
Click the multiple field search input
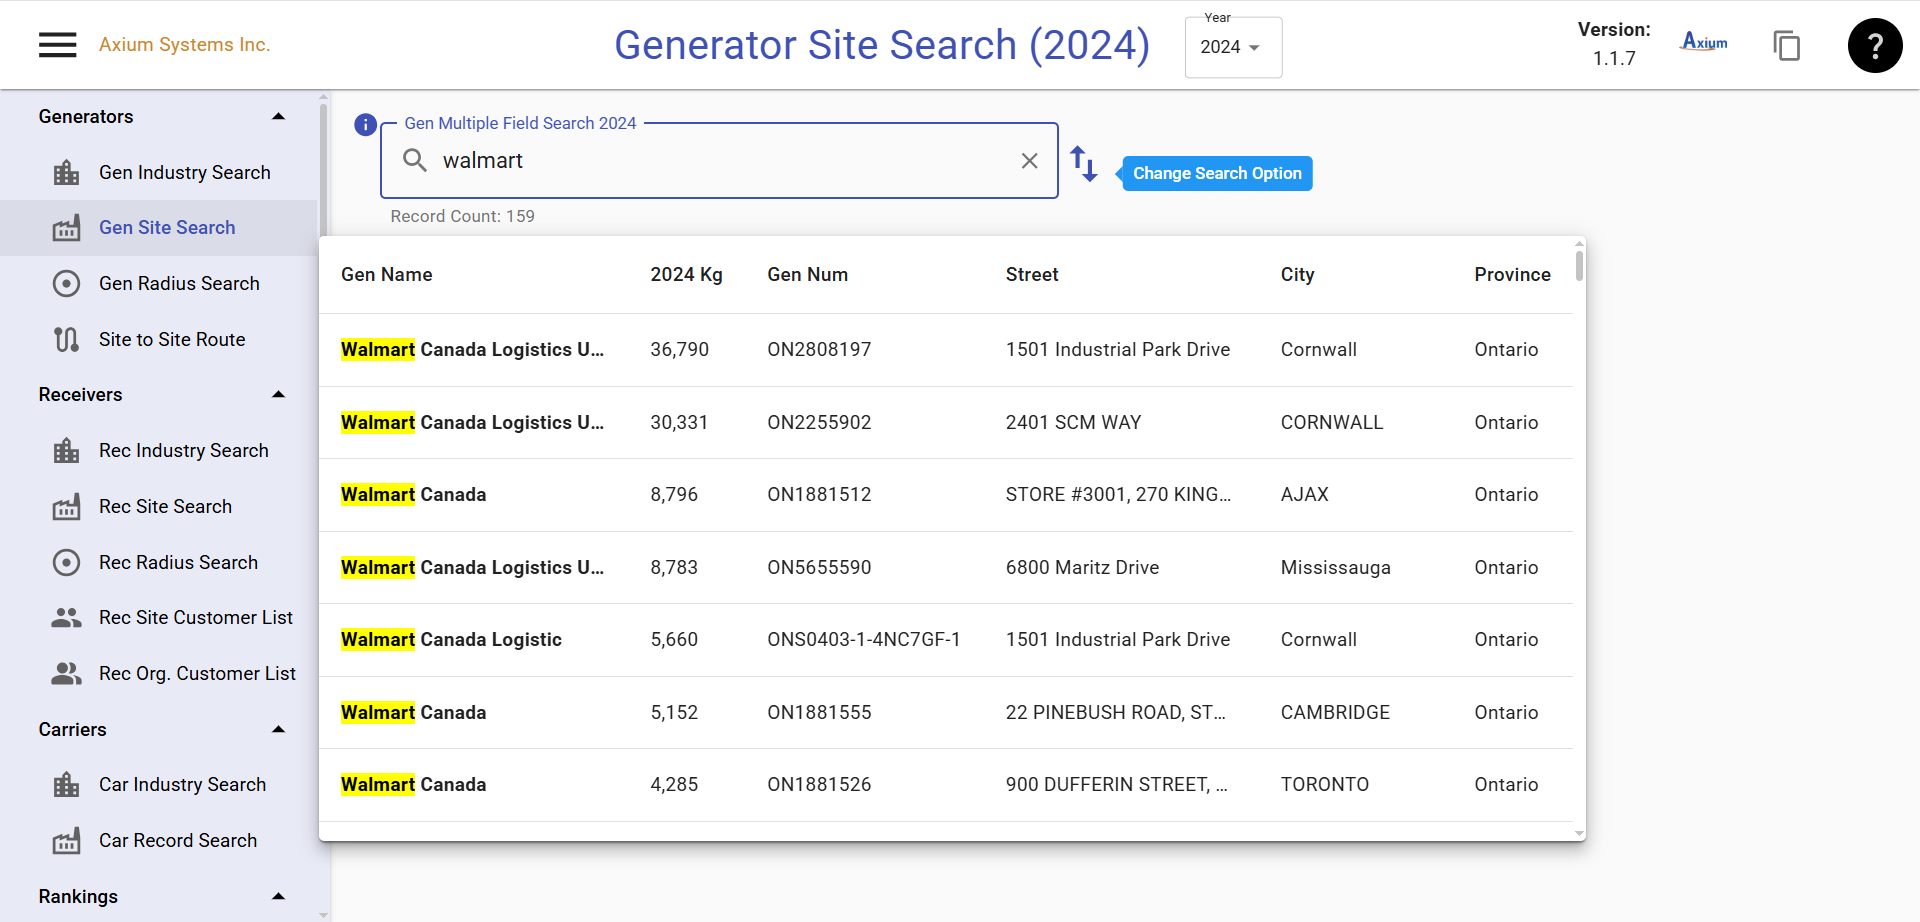tap(719, 161)
